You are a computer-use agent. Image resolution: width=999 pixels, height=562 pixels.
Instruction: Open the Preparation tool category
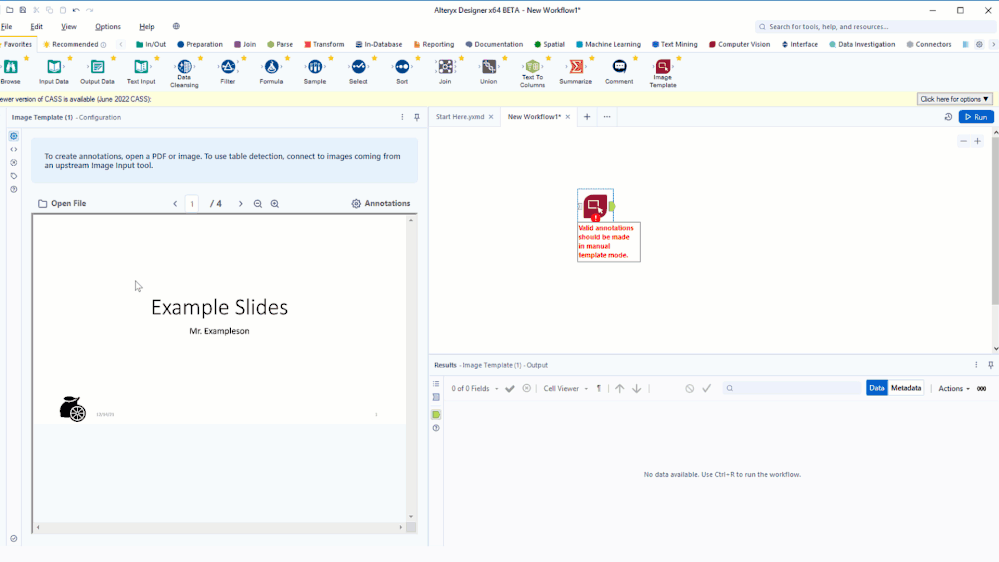coord(199,45)
